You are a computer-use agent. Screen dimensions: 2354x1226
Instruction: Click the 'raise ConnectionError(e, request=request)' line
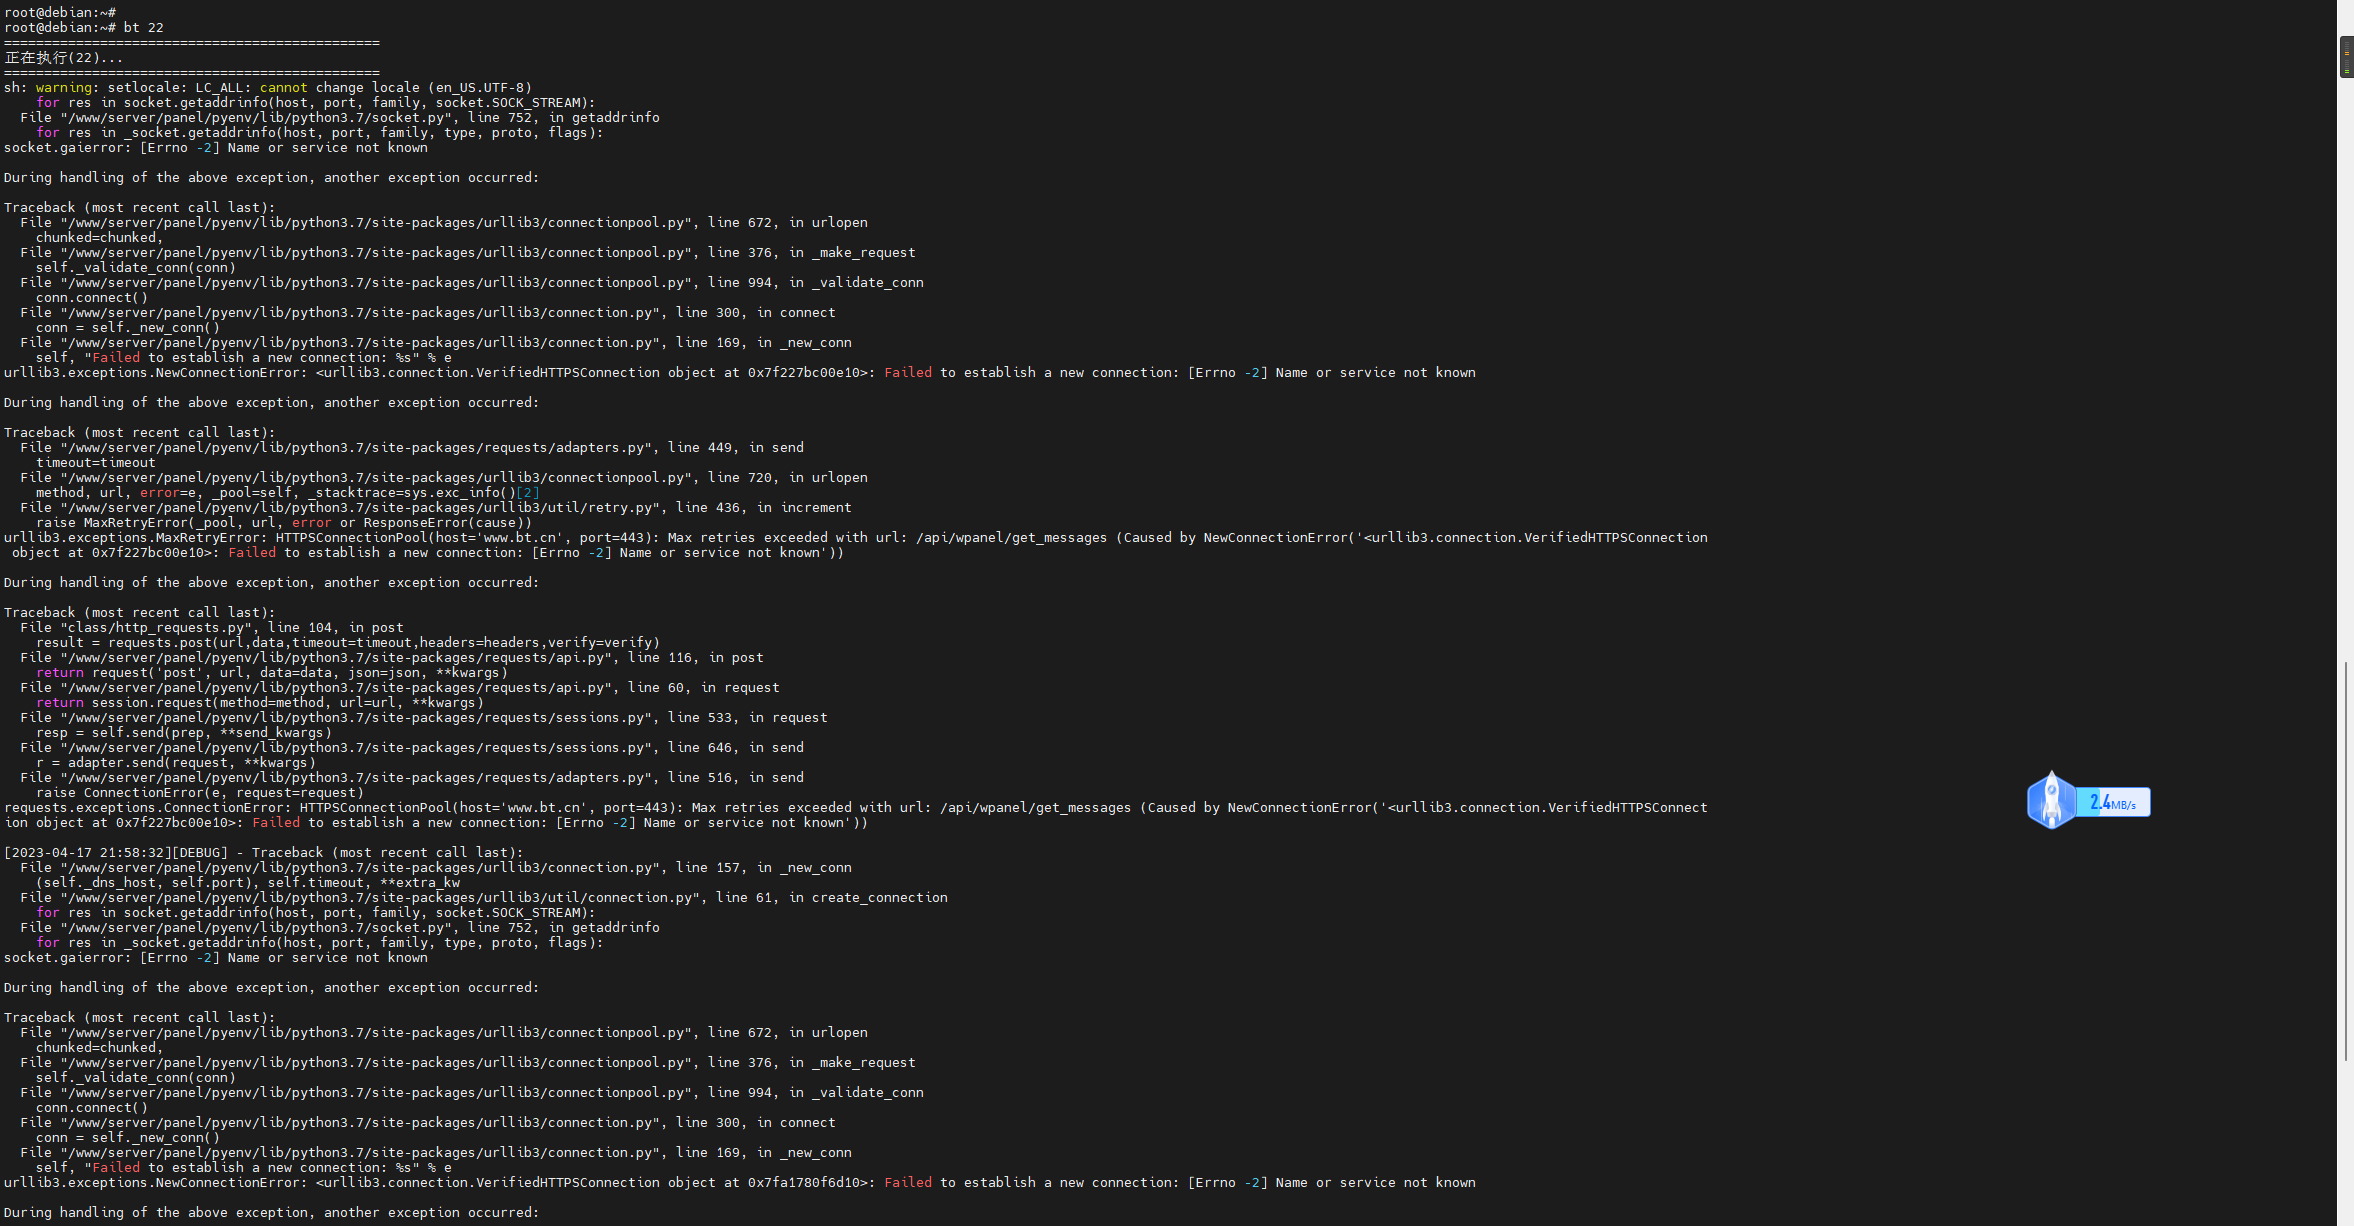tap(200, 792)
